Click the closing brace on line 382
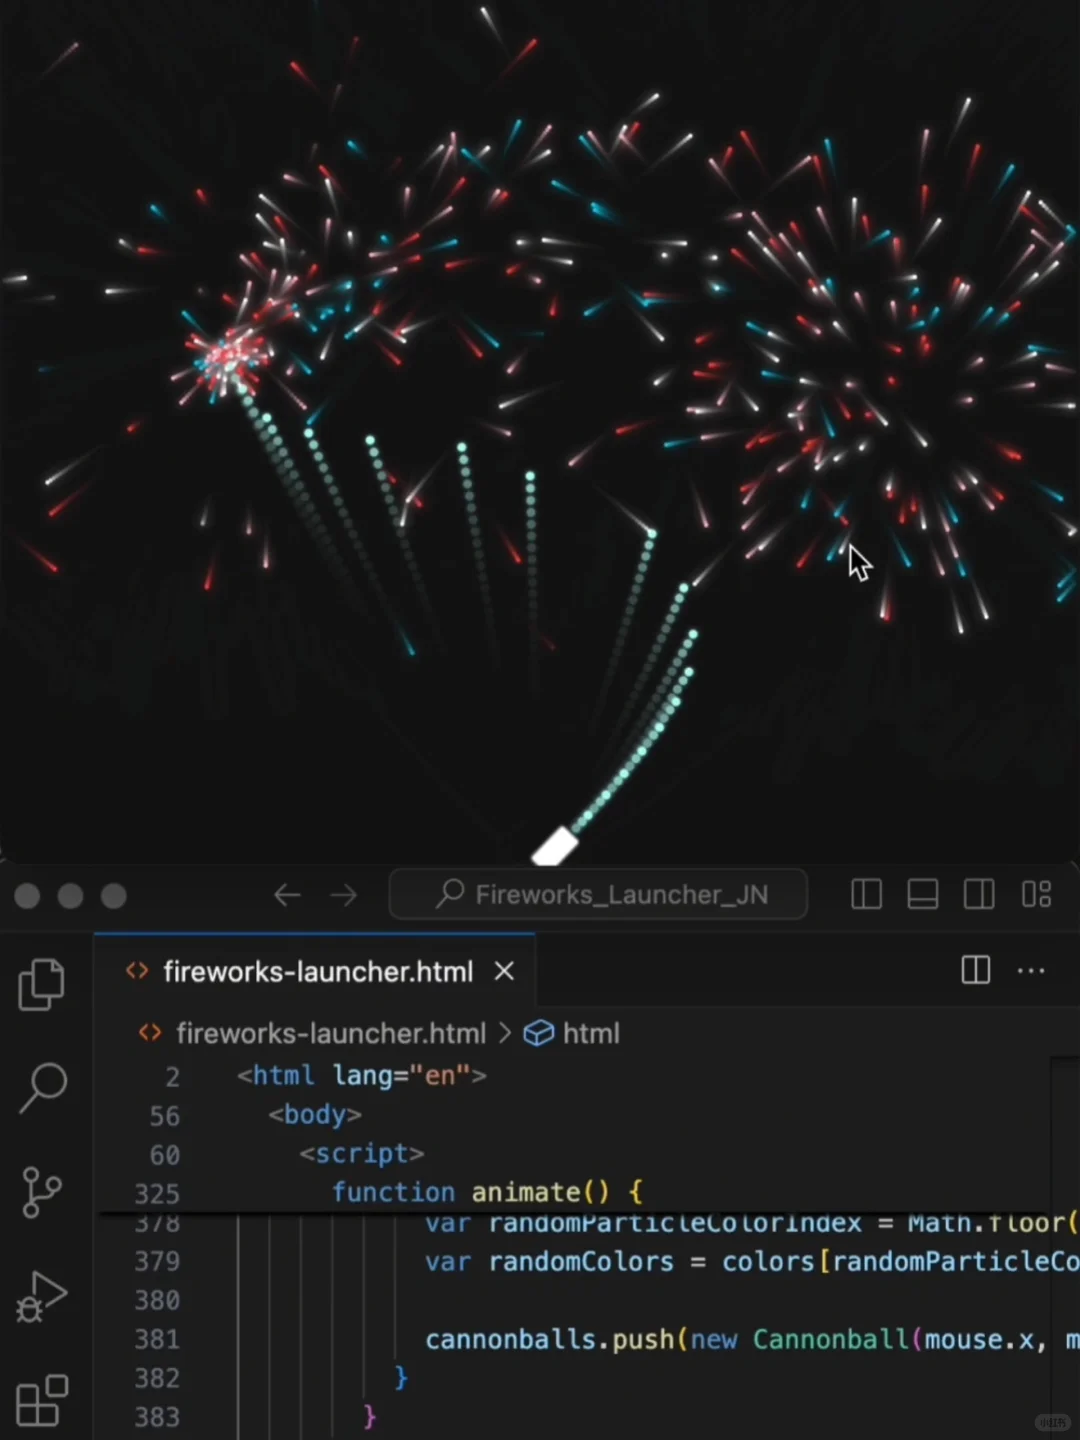The height and width of the screenshot is (1440, 1080). [x=401, y=1378]
